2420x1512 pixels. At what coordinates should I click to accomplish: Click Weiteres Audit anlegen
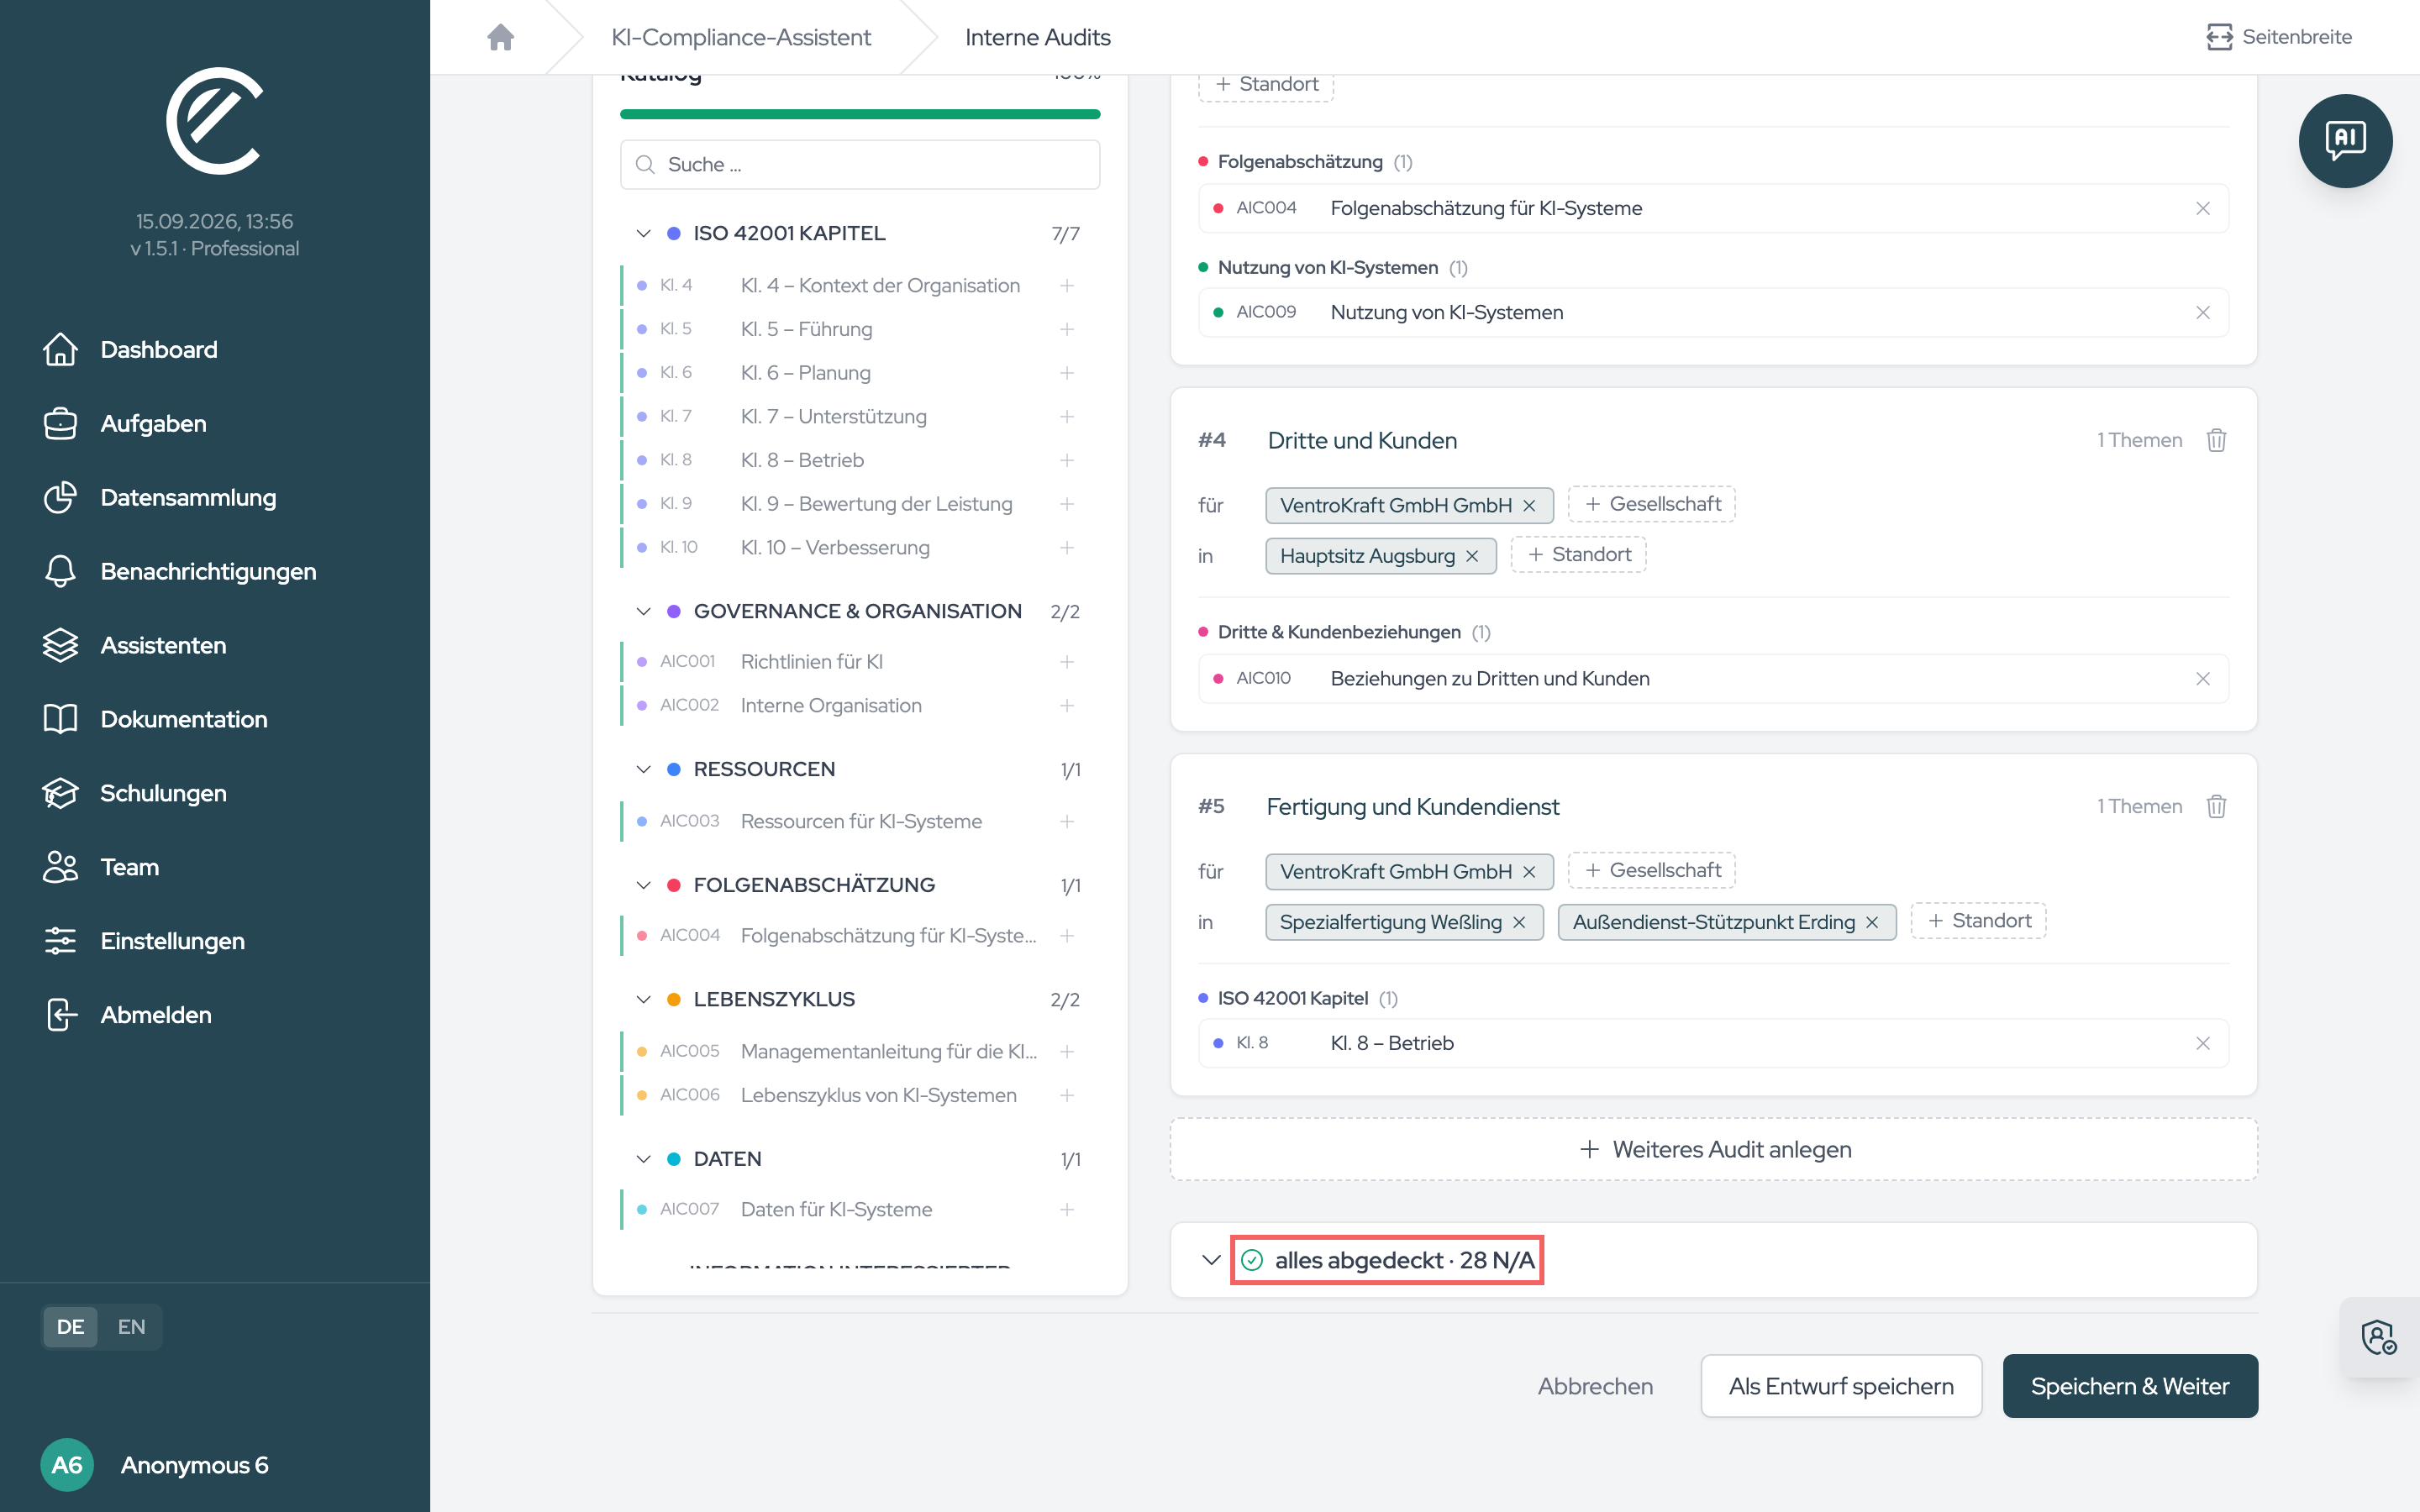pos(1714,1149)
